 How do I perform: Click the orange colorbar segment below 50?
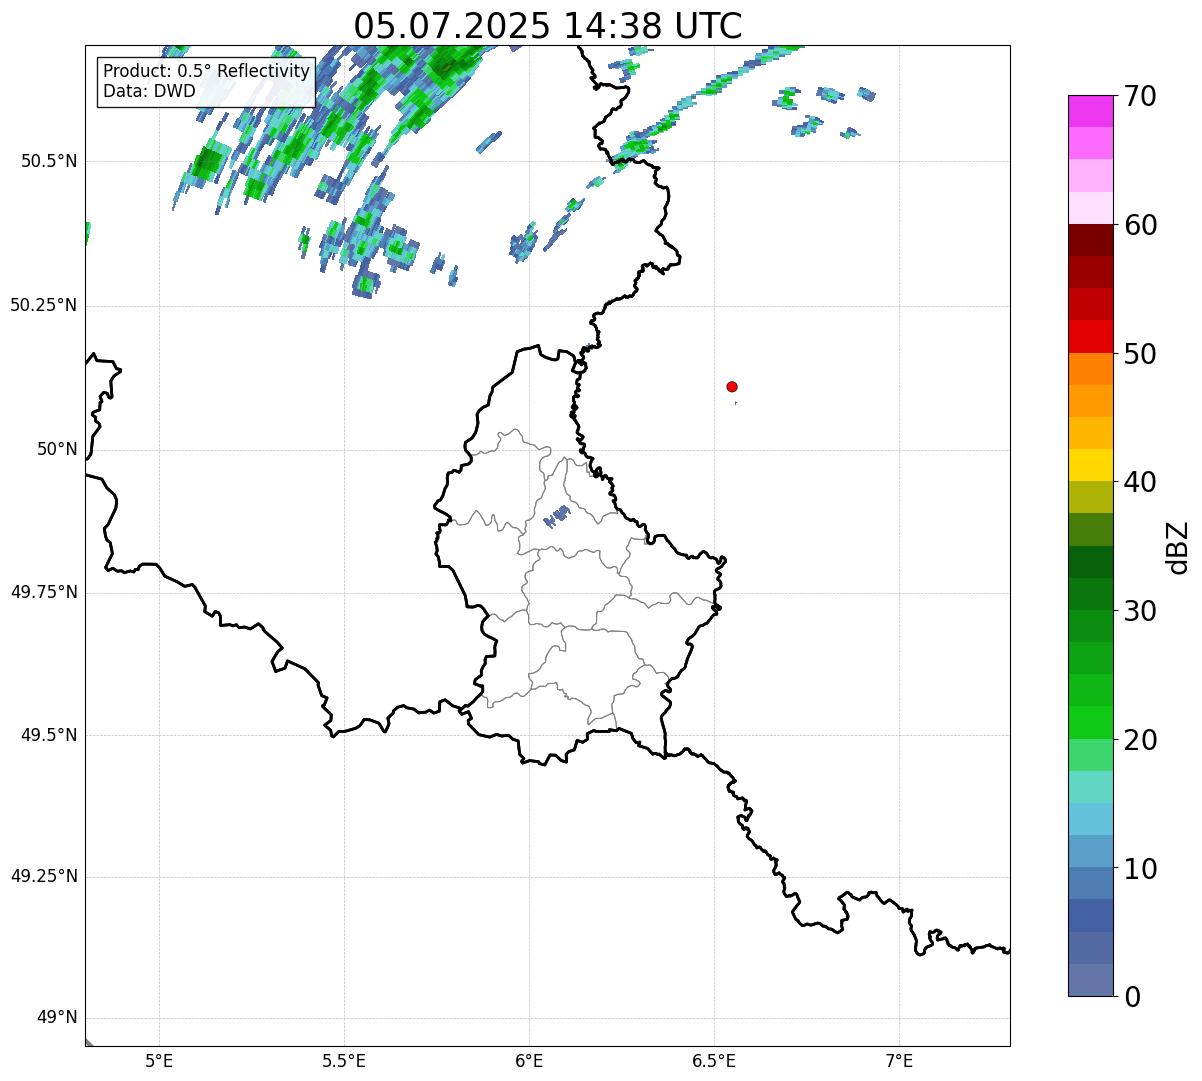click(x=1090, y=369)
